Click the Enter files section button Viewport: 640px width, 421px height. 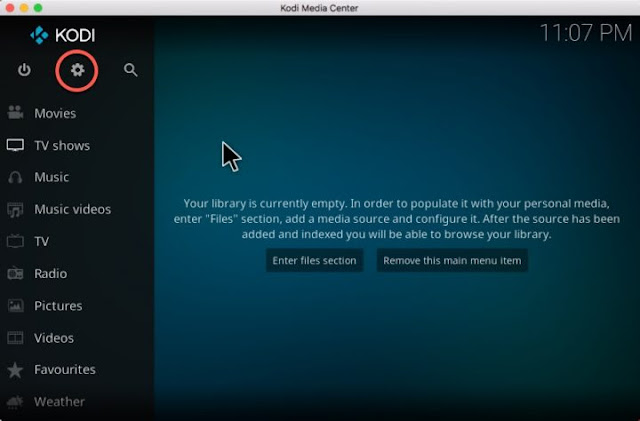pyautogui.click(x=314, y=261)
